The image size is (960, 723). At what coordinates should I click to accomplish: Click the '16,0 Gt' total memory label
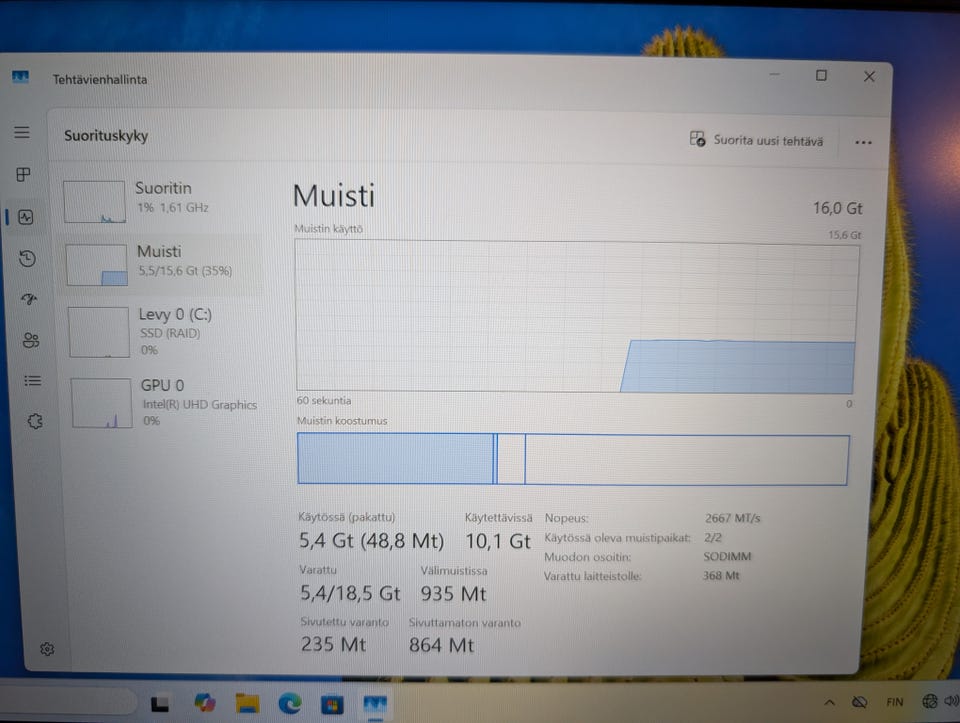click(838, 208)
